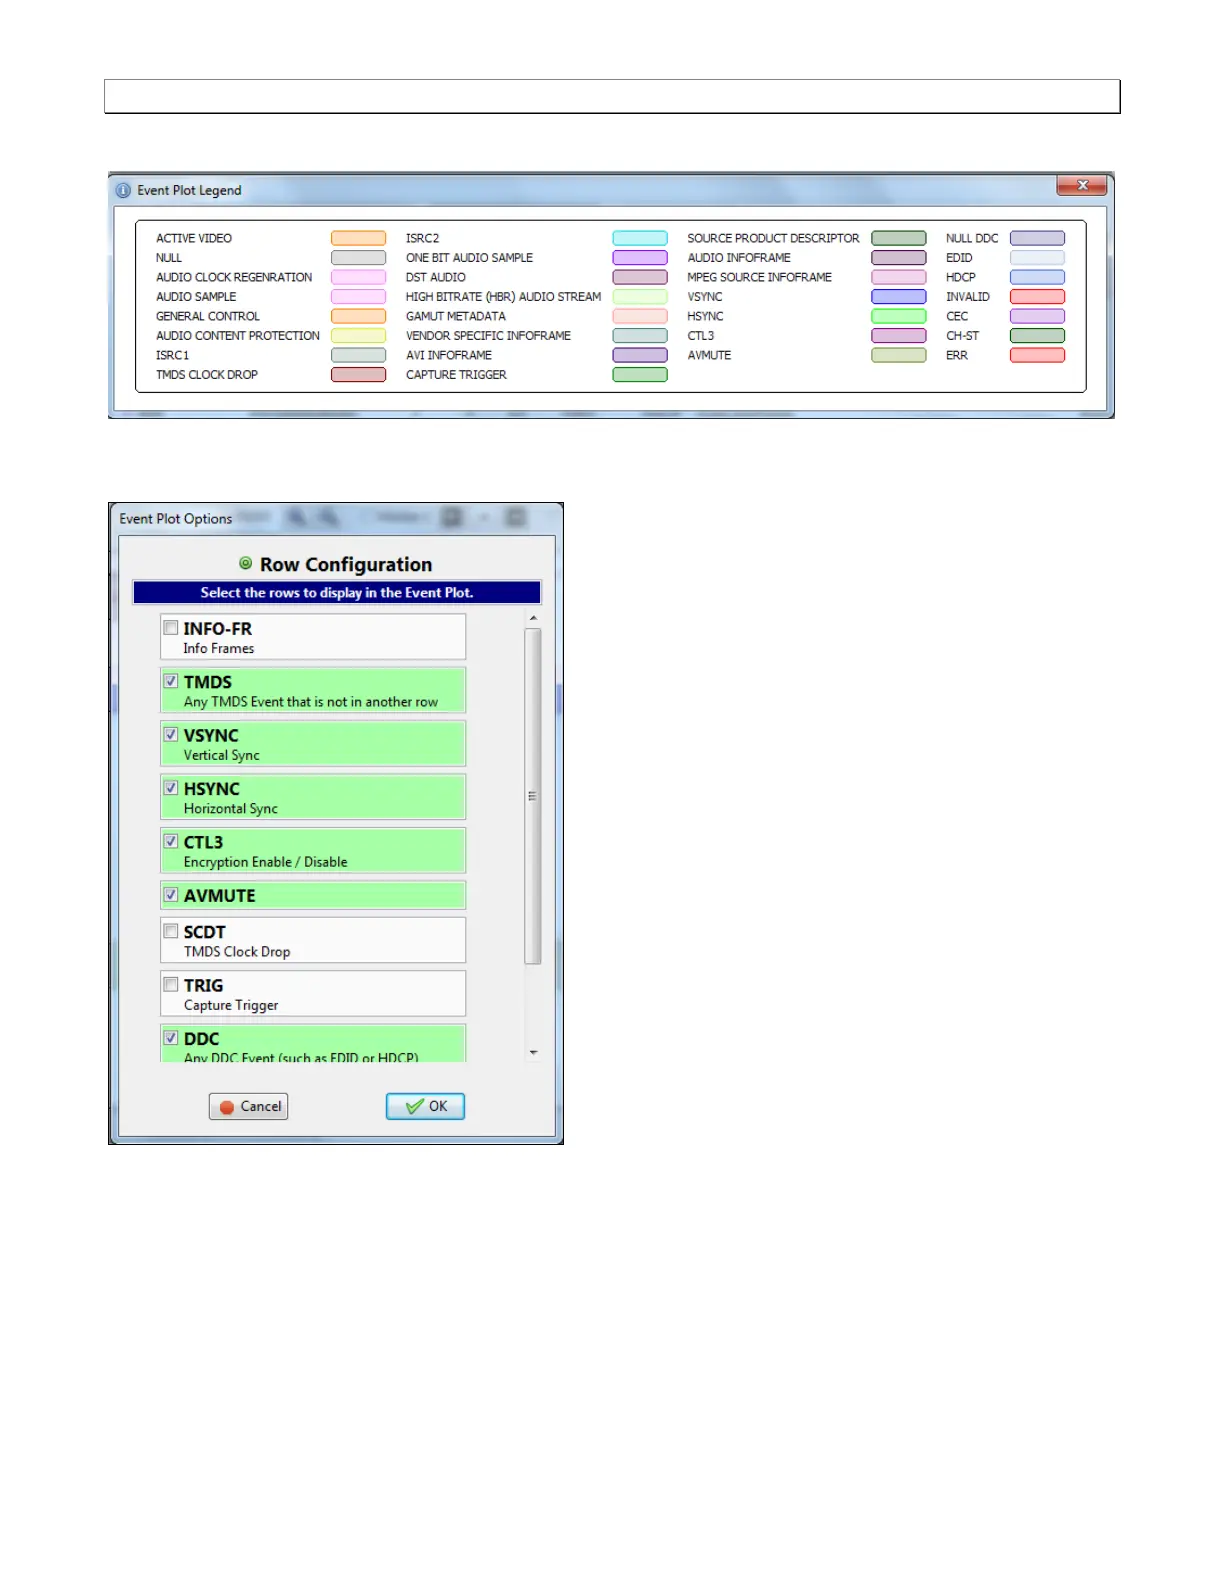Image resolution: width=1224 pixels, height=1584 pixels.
Task: Click the green Row Configuration bullet icon
Action: tap(246, 563)
